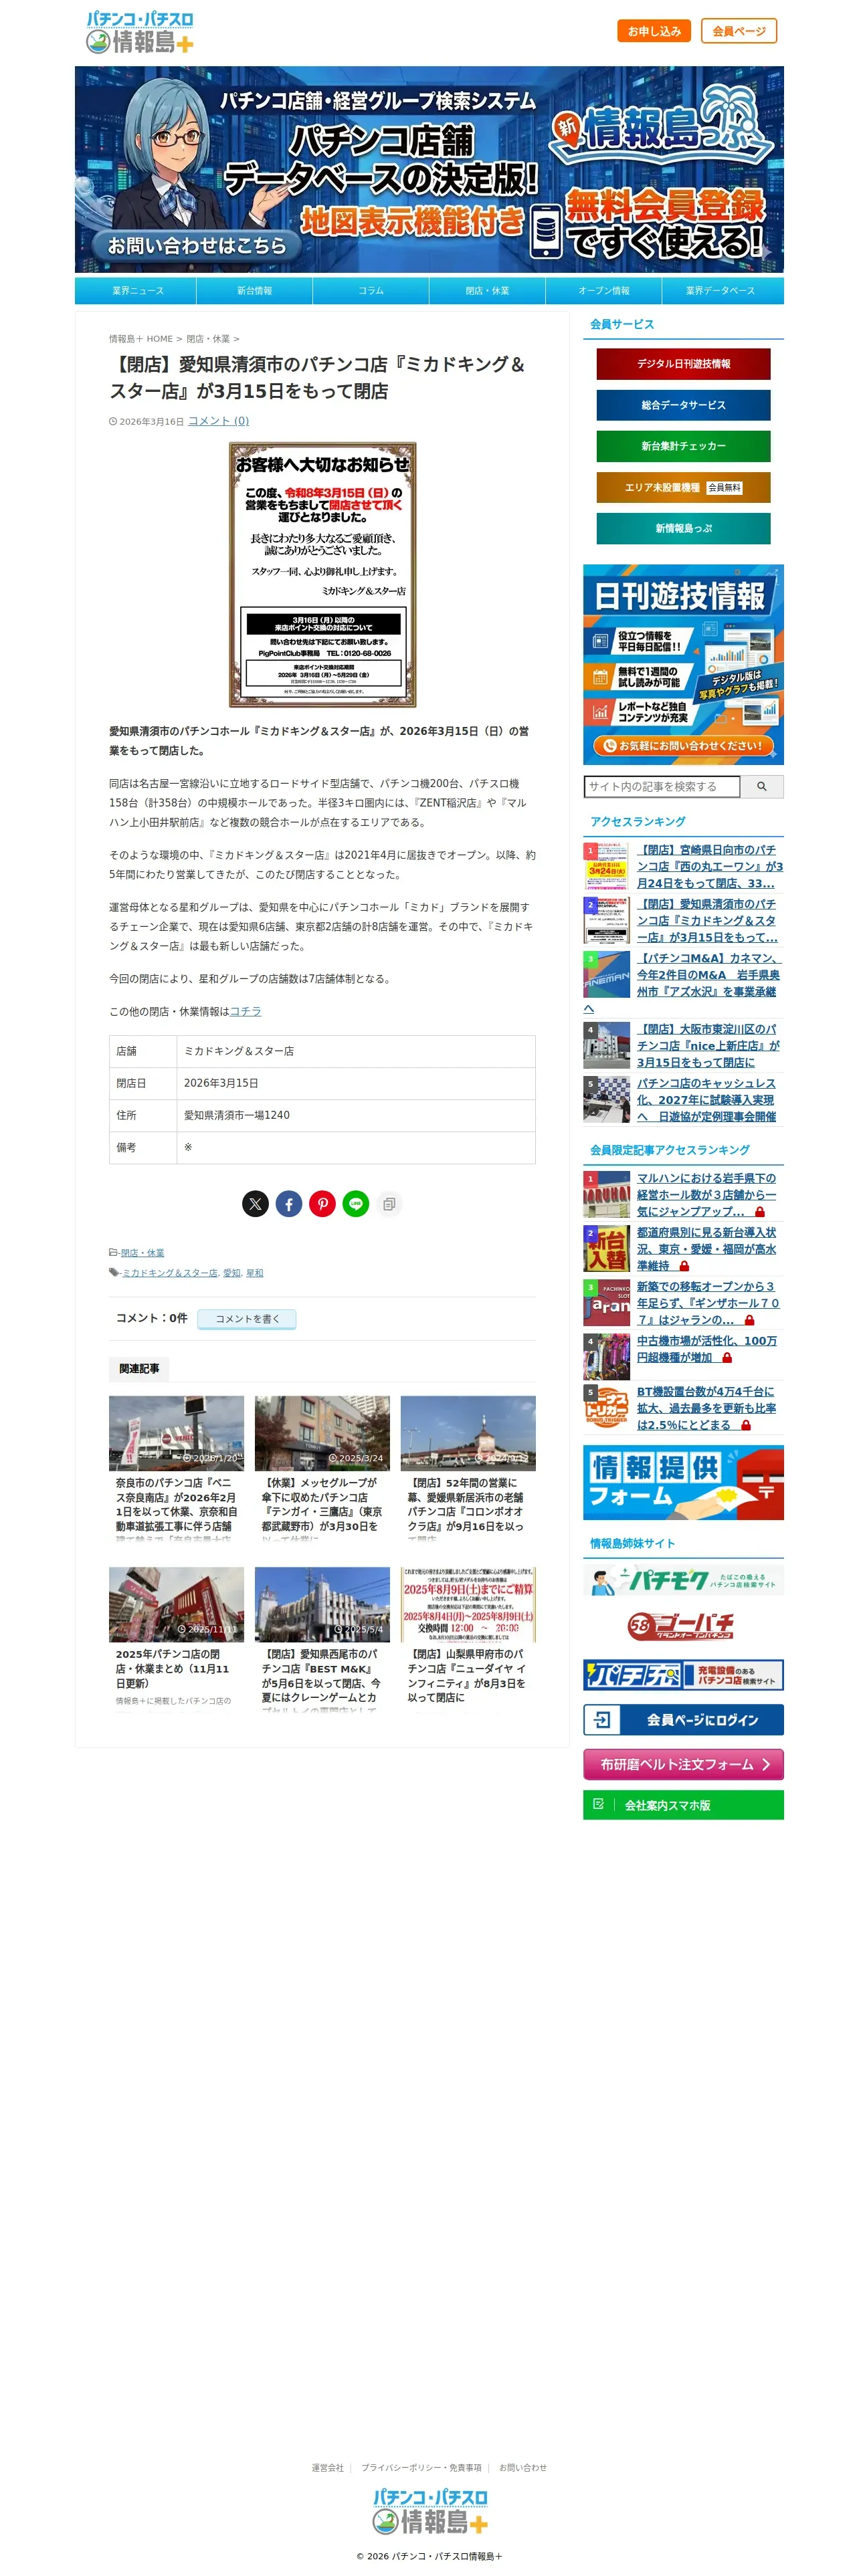
Task: Click the エリア未設置機種 button
Action: (683, 488)
